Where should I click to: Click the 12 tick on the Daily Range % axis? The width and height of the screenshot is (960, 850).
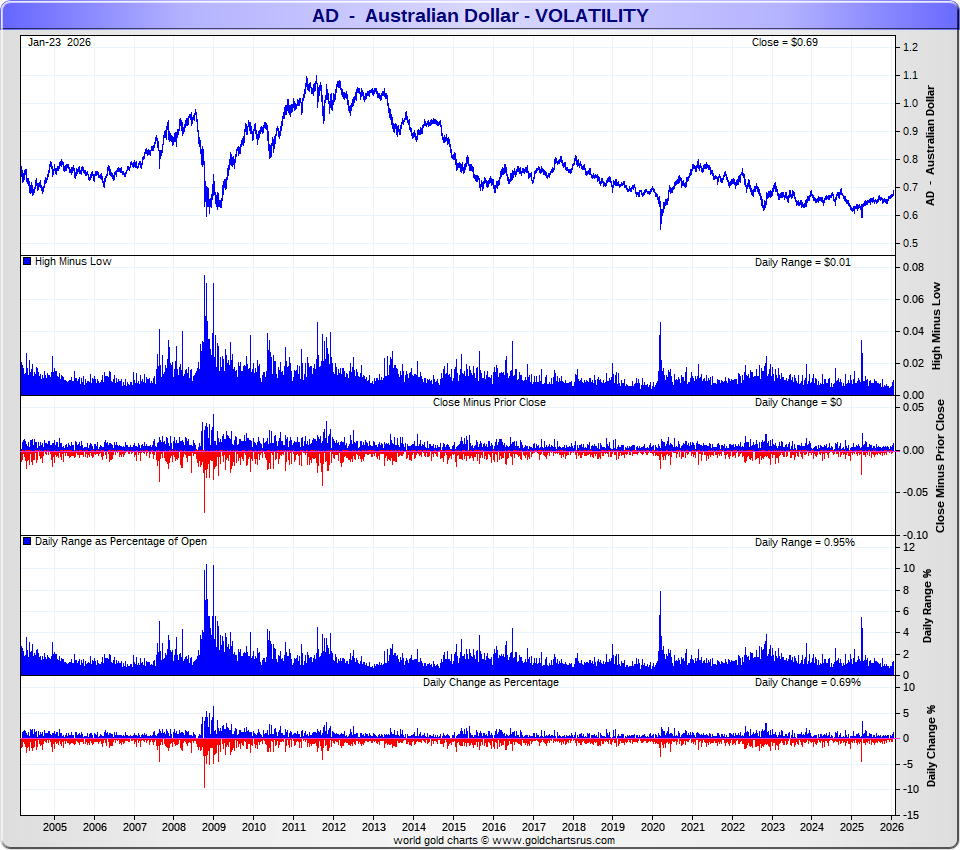pos(909,547)
